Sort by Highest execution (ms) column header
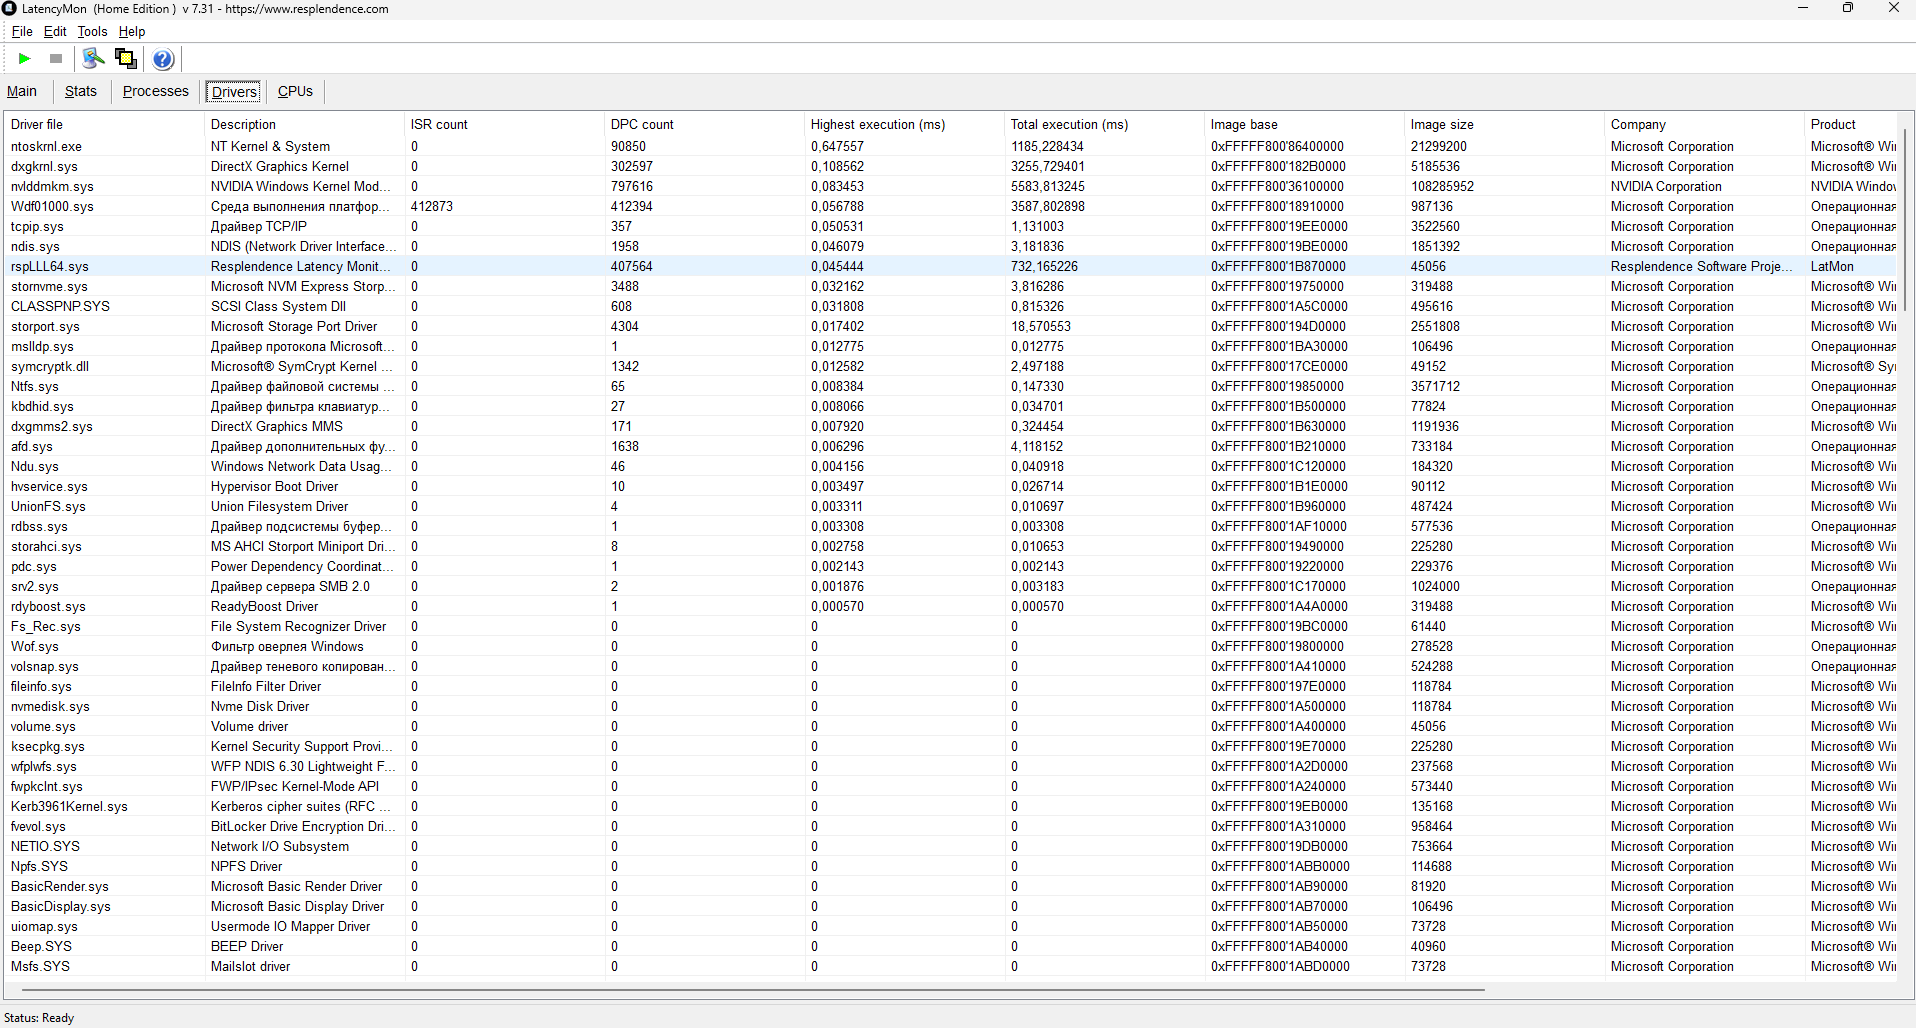The height and width of the screenshot is (1028, 1916). point(877,125)
